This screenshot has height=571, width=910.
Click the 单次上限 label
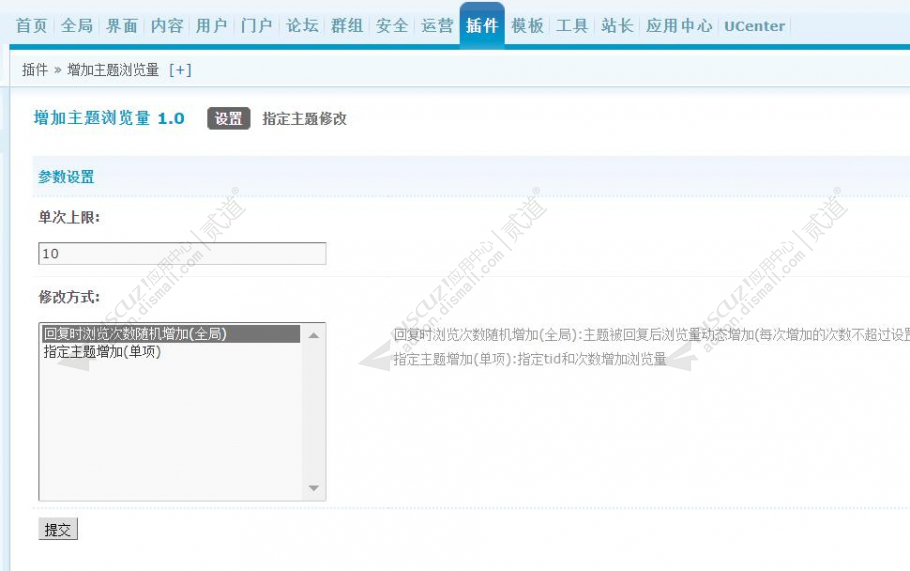coord(69,218)
